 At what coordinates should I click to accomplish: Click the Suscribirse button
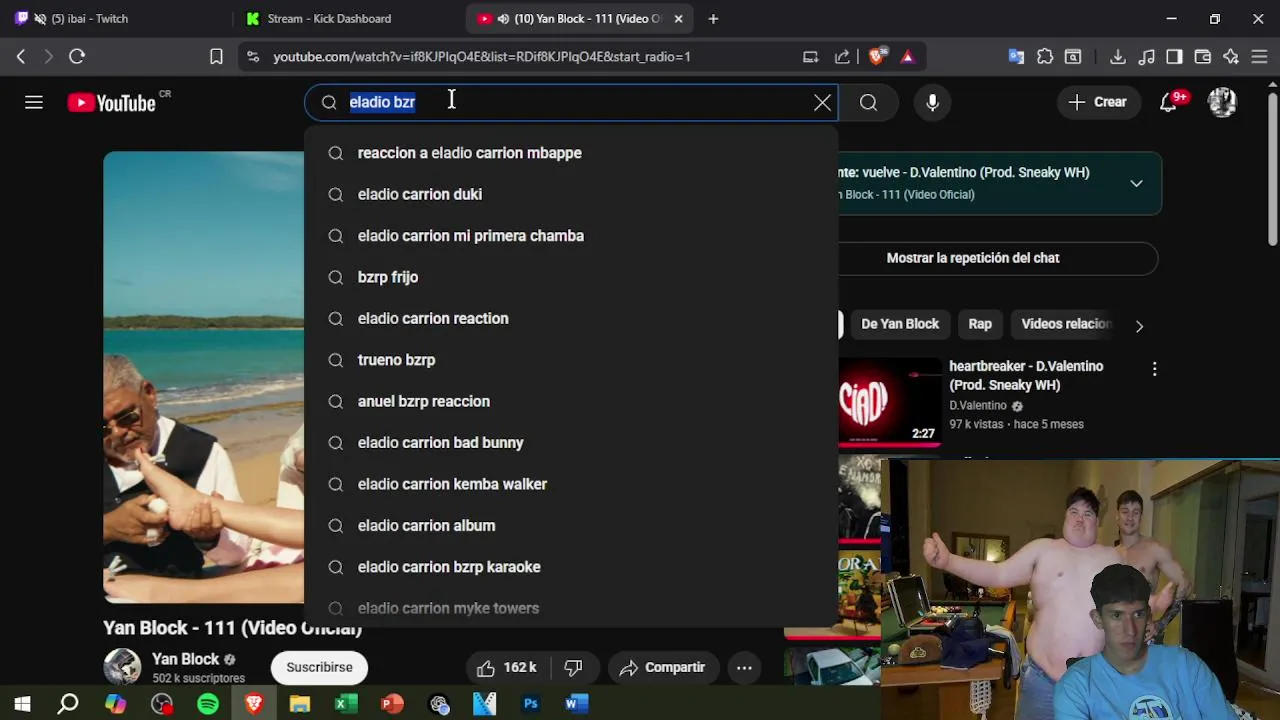pos(319,667)
